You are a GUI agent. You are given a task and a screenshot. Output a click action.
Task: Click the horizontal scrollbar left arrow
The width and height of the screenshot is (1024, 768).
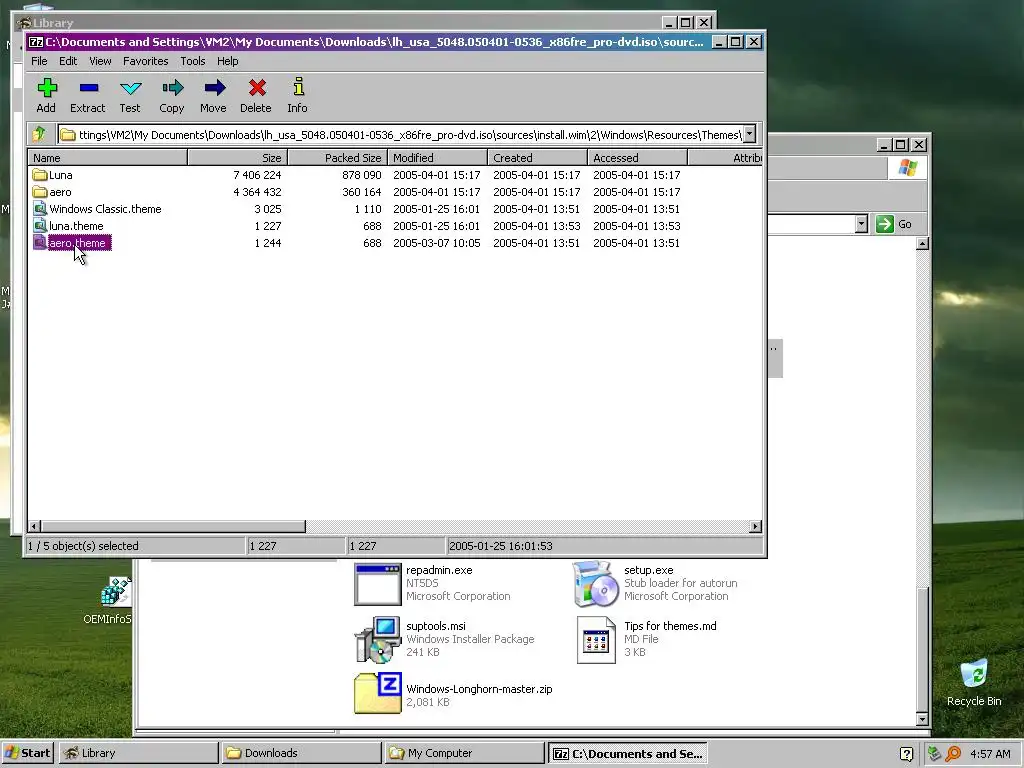click(35, 526)
